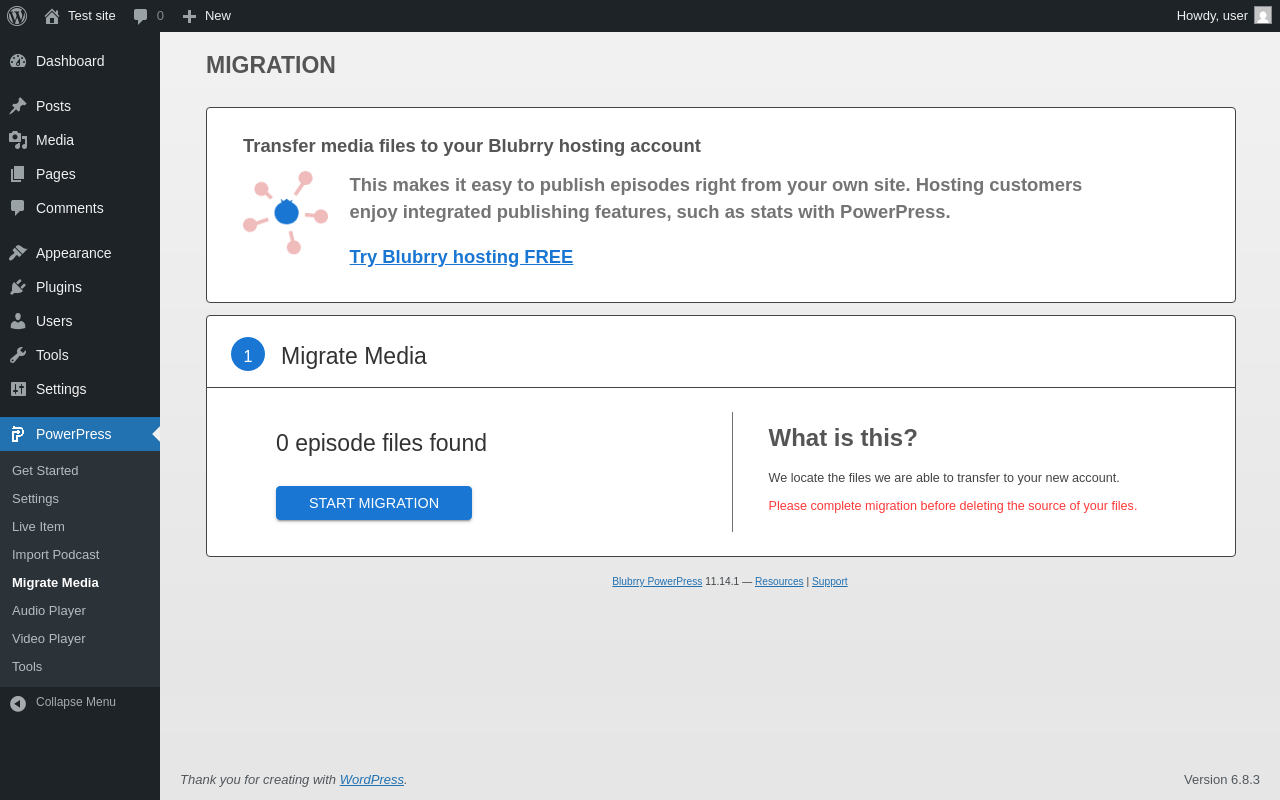
Task: Open the Live Item submenu
Action: pyautogui.click(x=38, y=526)
